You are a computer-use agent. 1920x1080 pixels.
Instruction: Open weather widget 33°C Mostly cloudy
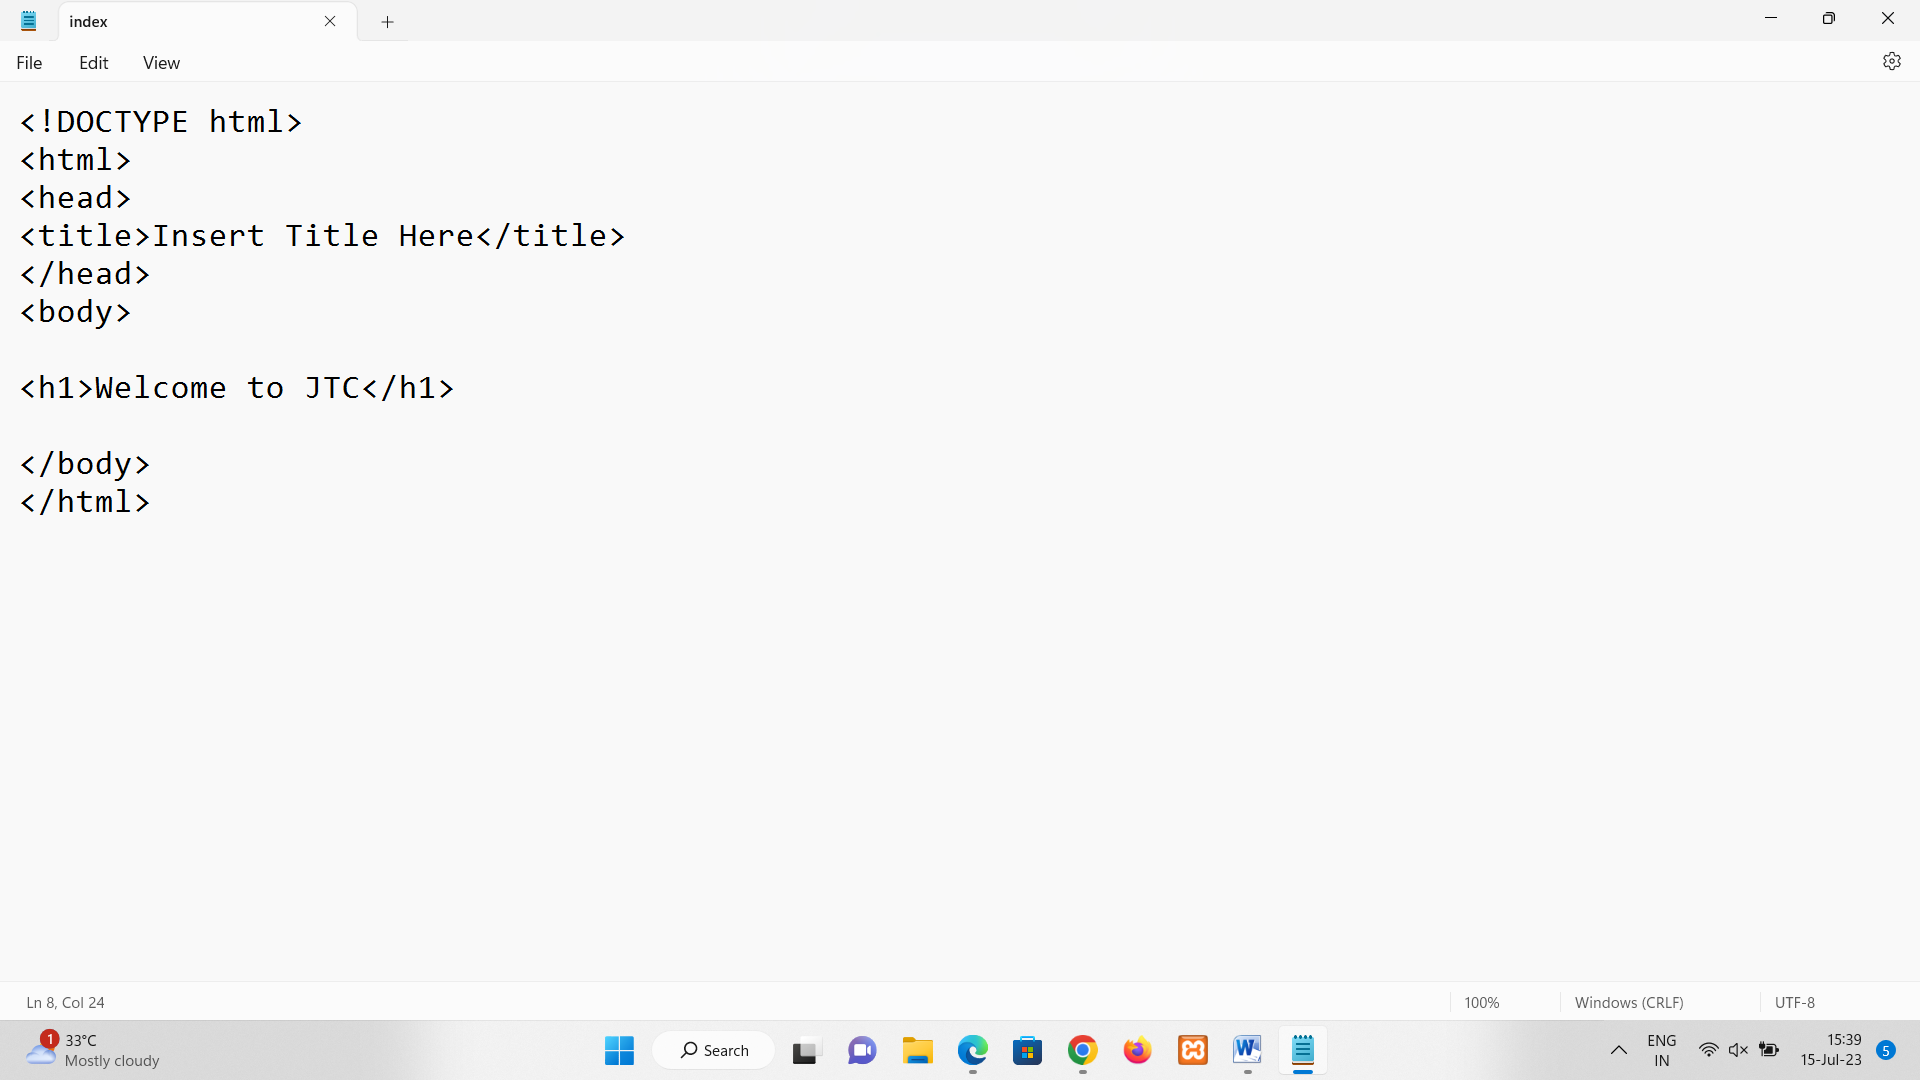[92, 1050]
